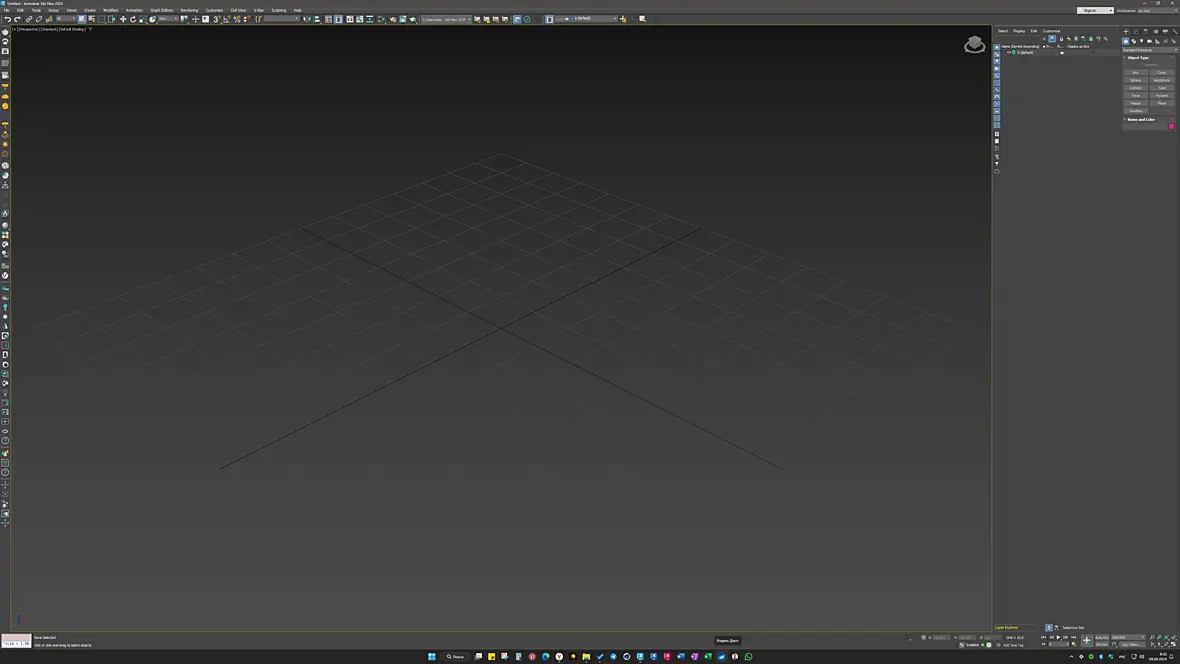This screenshot has height=664, width=1180.
Task: Switch to the Motion command panel tab
Action: click(1155, 32)
